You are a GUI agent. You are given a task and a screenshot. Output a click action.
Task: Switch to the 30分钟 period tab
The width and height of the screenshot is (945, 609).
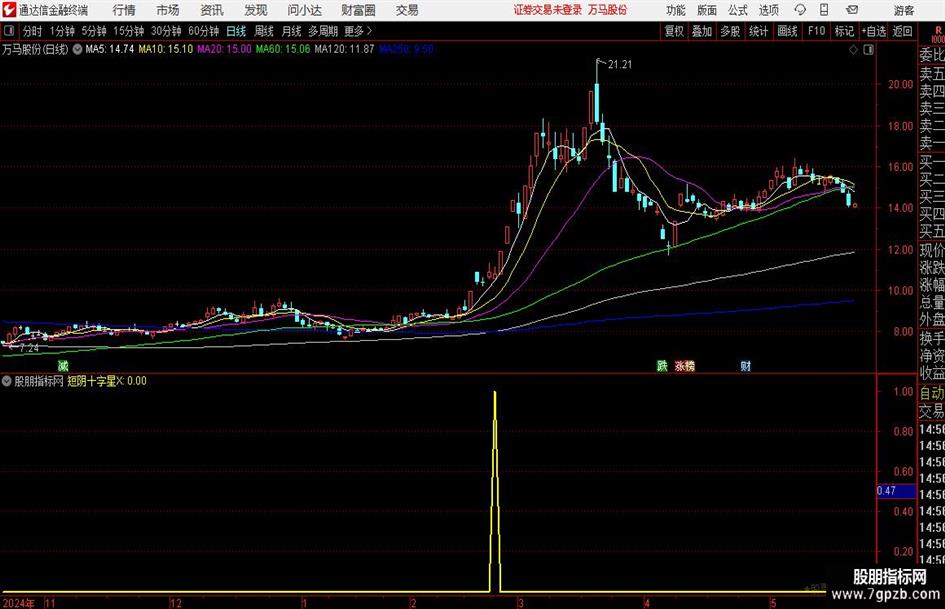tap(166, 31)
